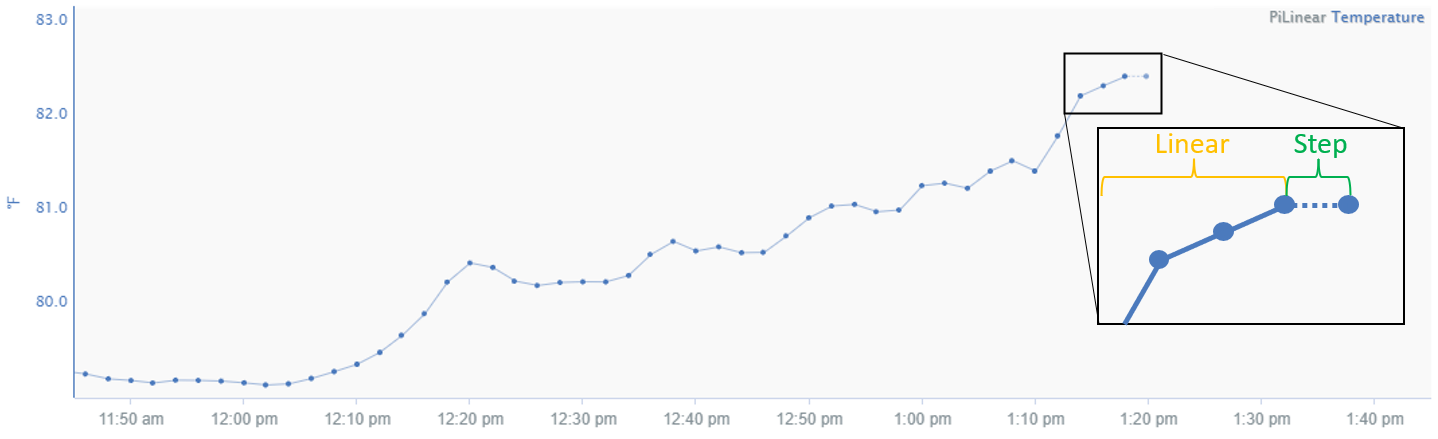The height and width of the screenshot is (439, 1438).
Task: Click the peak data point above 12:20 pm
Action: [470, 263]
